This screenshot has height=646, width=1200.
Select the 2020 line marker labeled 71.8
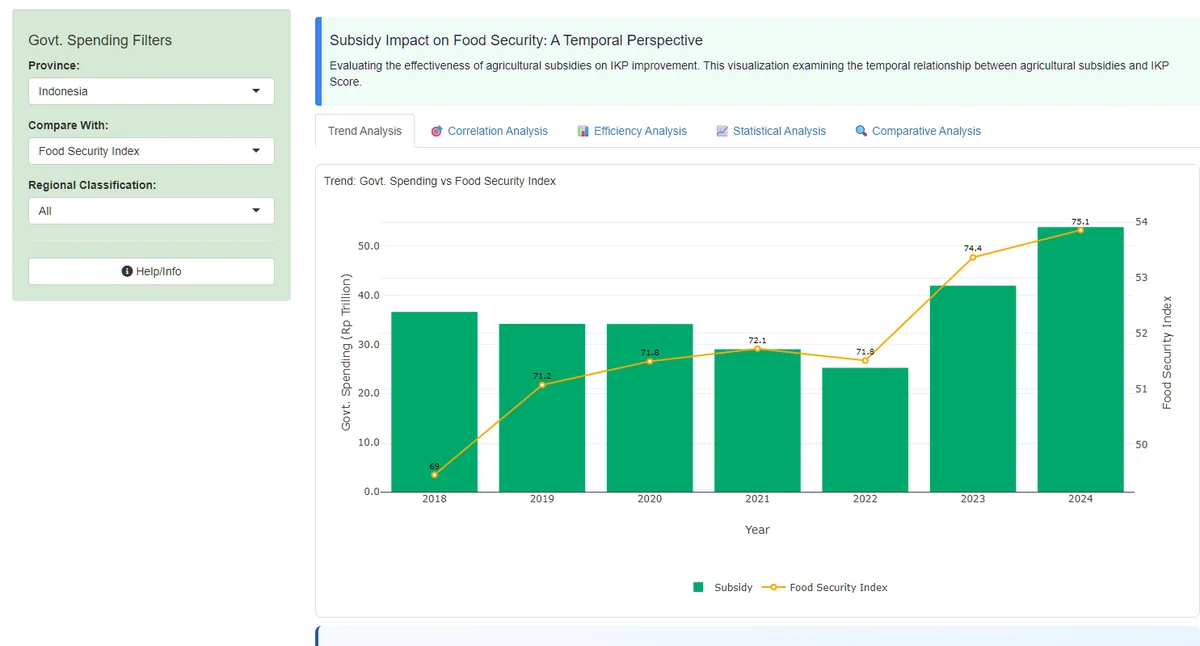click(650, 361)
